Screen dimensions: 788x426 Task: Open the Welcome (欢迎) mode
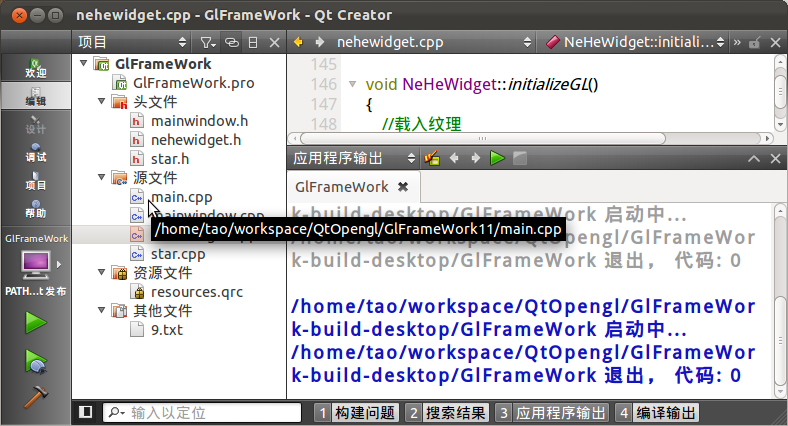point(36,68)
